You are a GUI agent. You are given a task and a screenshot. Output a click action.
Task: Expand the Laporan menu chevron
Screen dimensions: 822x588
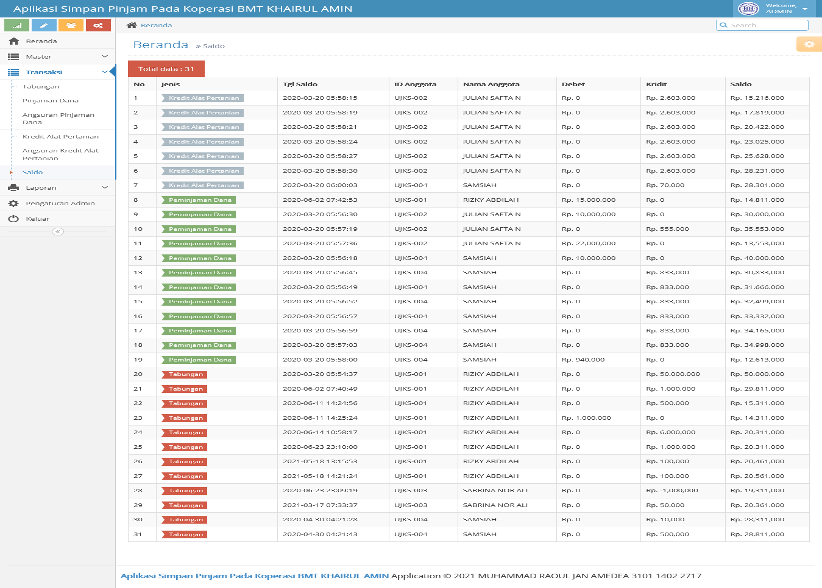(x=104, y=187)
